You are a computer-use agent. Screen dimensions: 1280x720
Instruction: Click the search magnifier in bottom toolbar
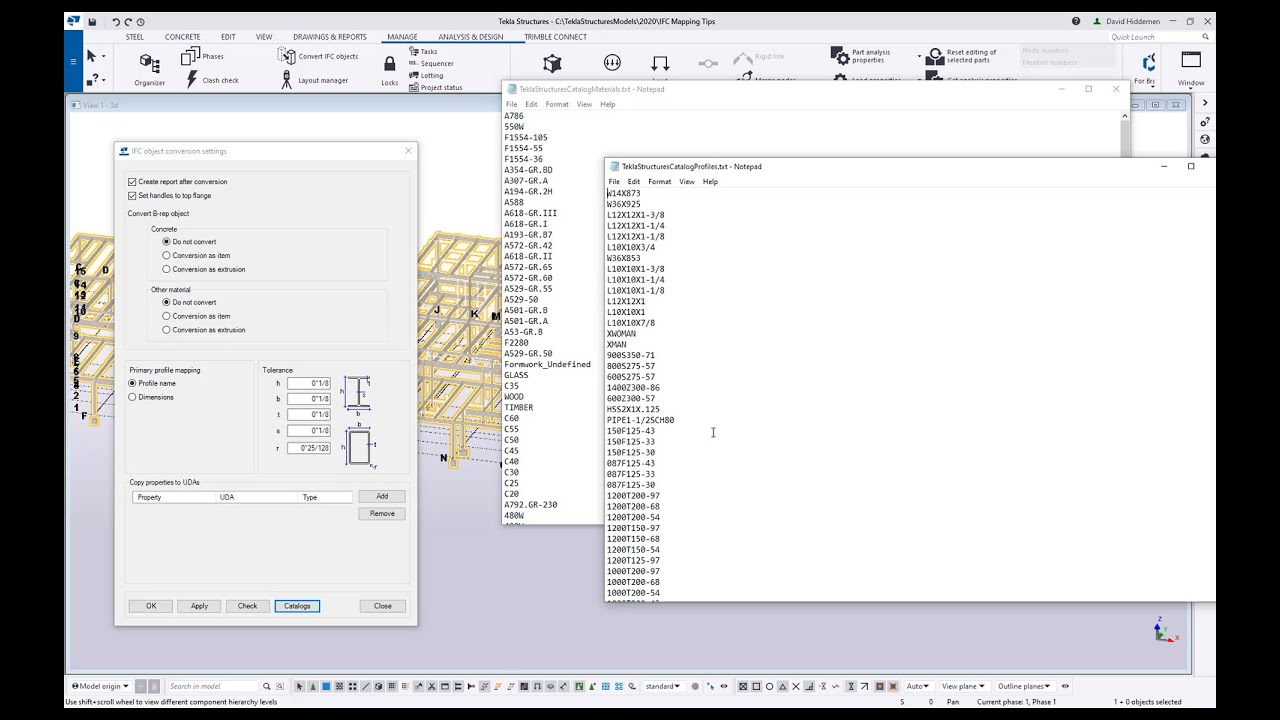click(266, 686)
